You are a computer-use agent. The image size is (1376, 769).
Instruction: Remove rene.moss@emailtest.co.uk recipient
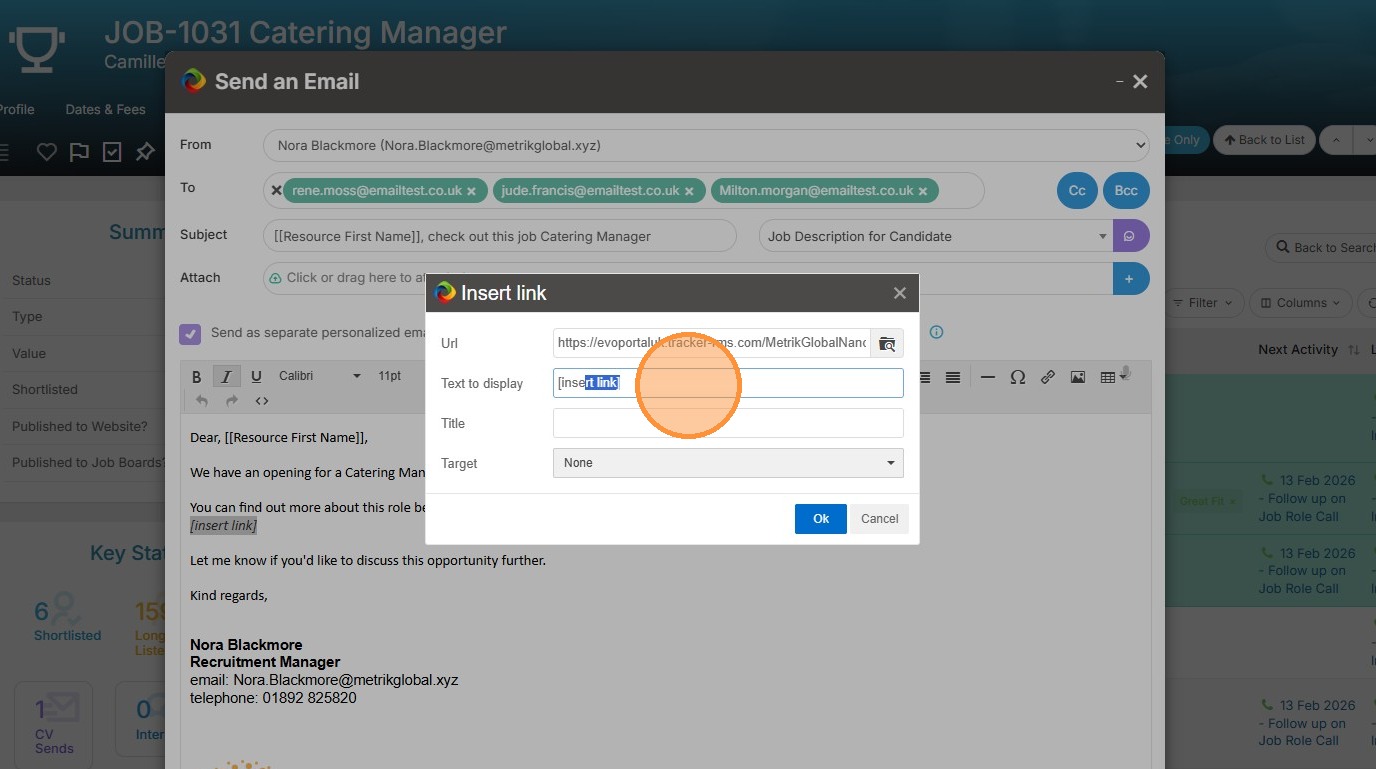(471, 191)
